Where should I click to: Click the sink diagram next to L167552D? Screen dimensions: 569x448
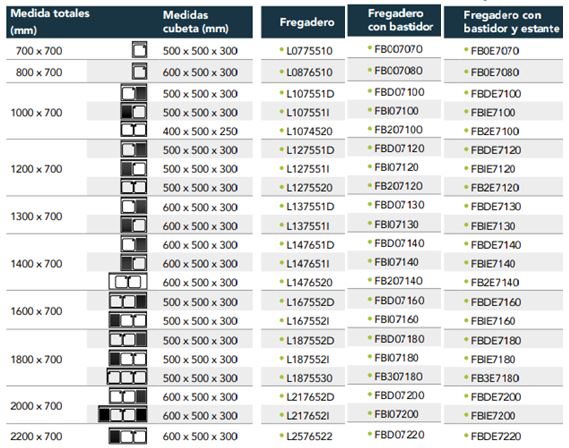[x=128, y=301]
